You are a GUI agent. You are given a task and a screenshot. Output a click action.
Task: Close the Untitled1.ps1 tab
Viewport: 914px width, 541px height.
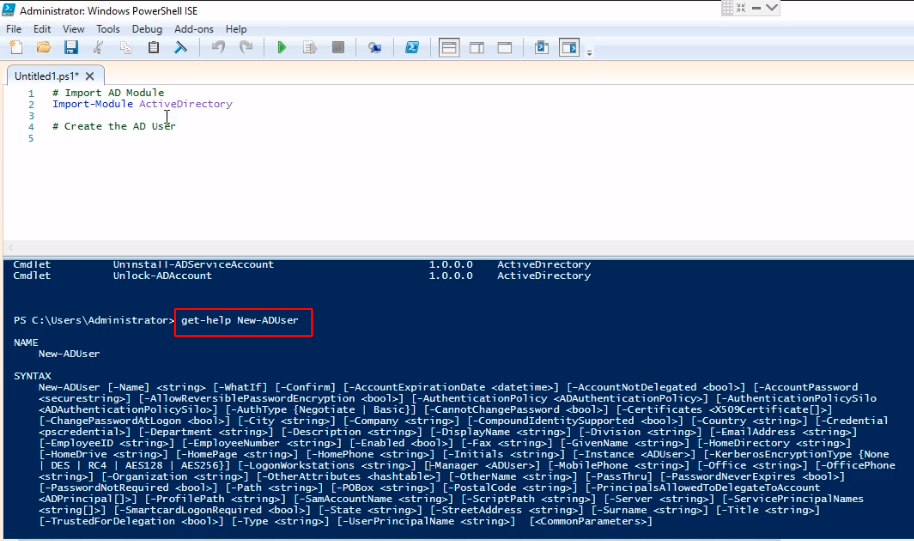point(90,76)
